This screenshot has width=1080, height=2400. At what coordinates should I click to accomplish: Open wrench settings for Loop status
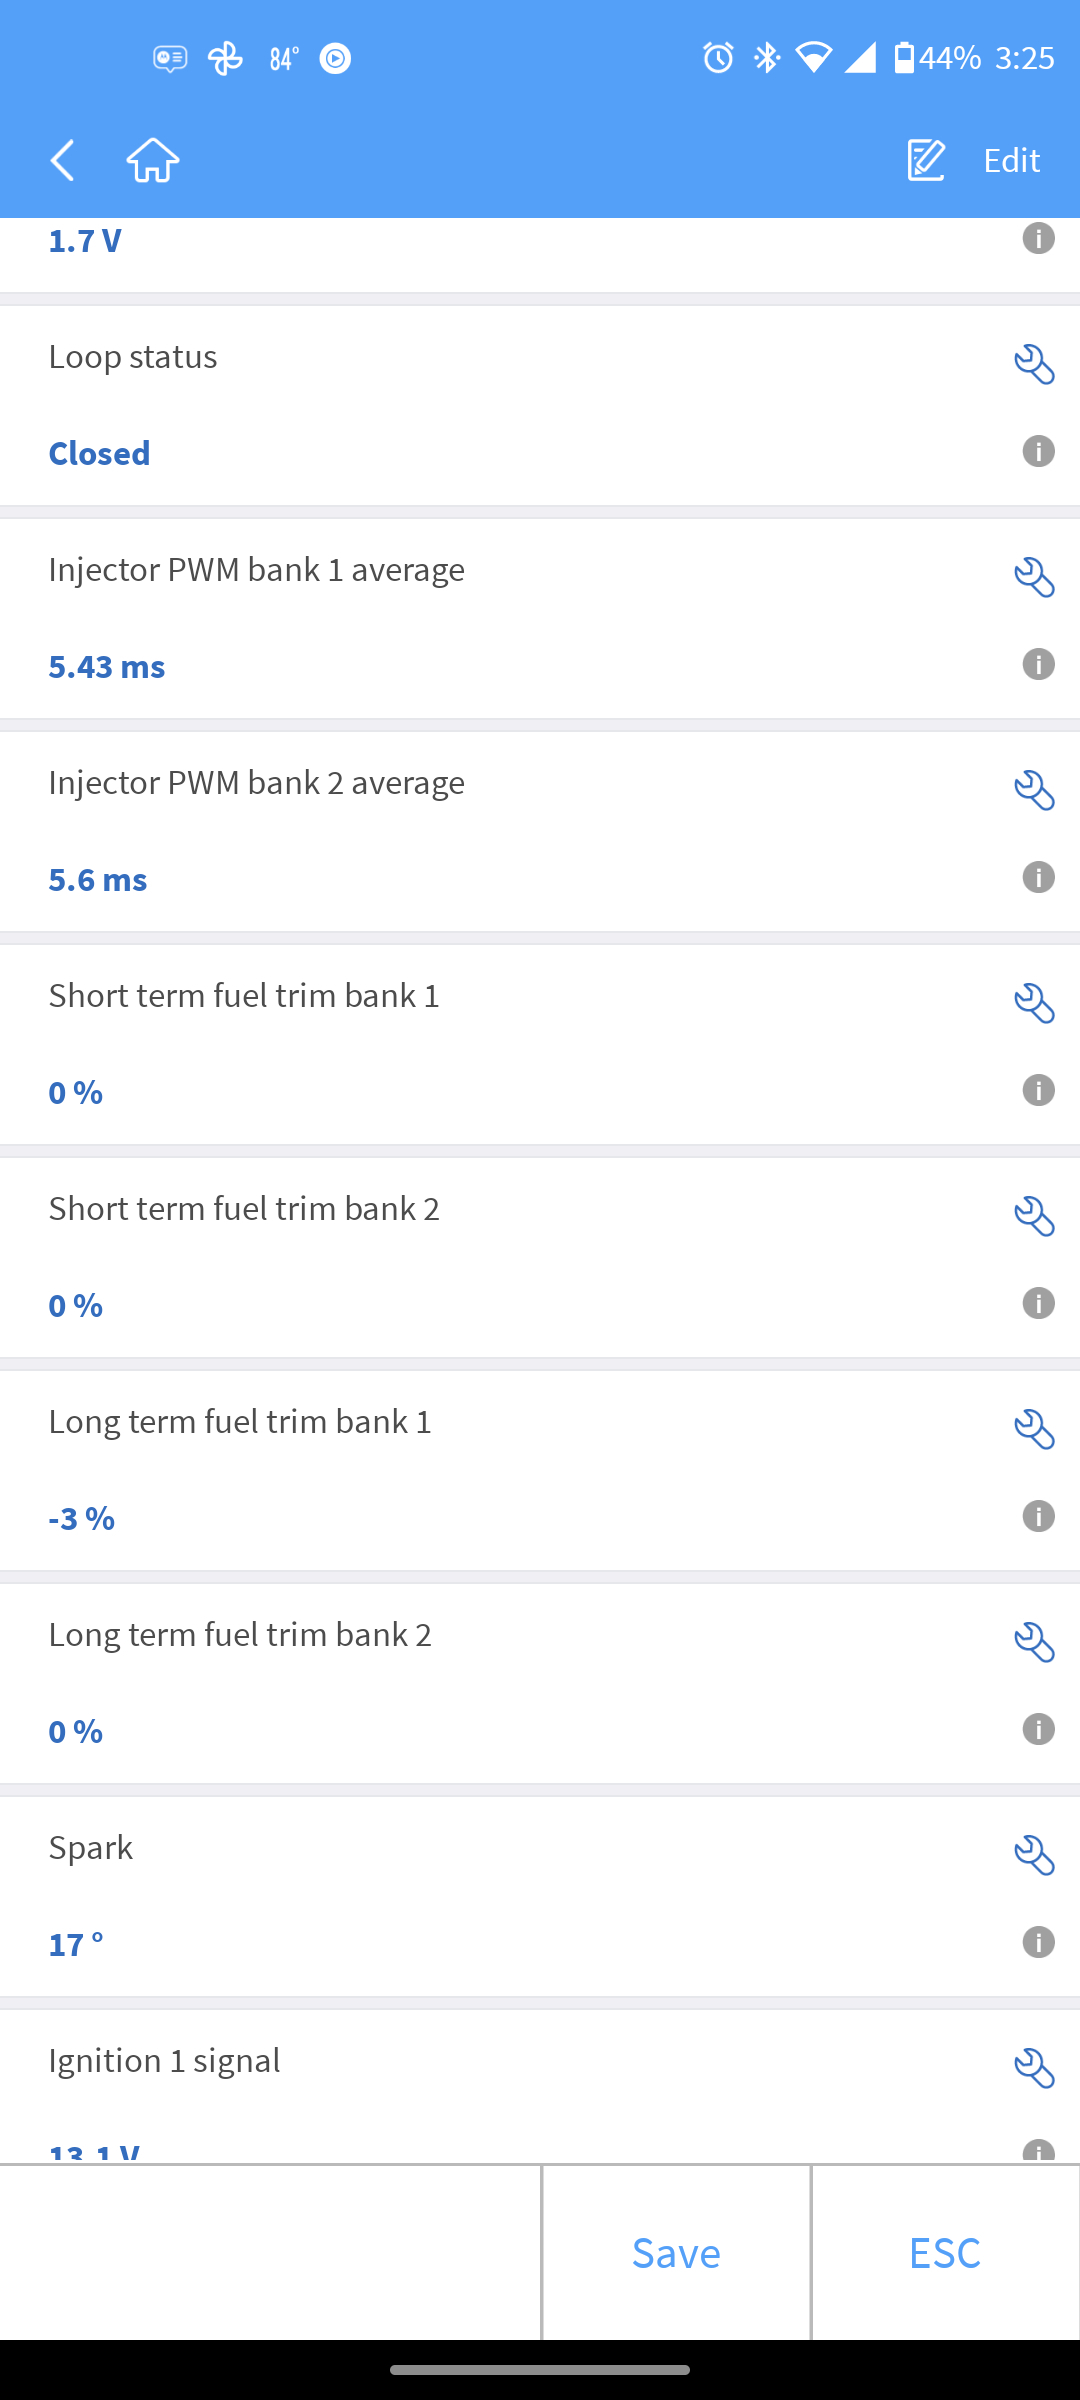(x=1034, y=364)
